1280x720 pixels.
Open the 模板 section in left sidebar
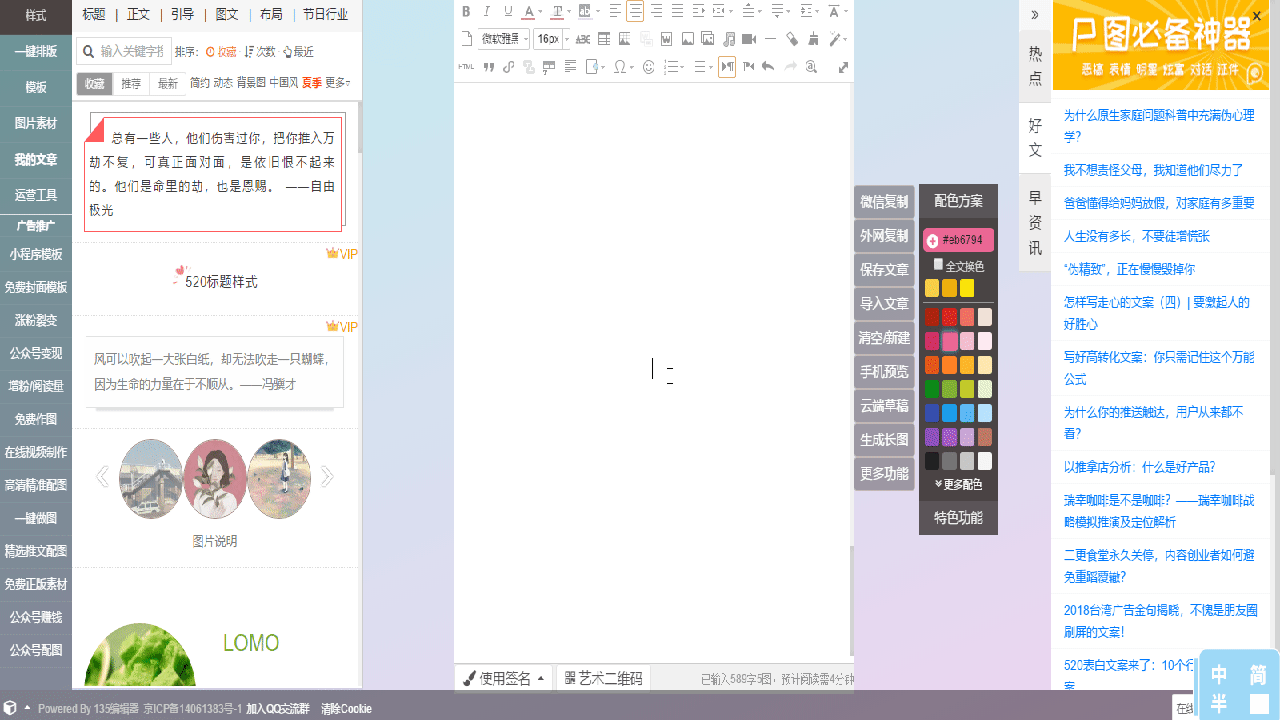tap(36, 87)
